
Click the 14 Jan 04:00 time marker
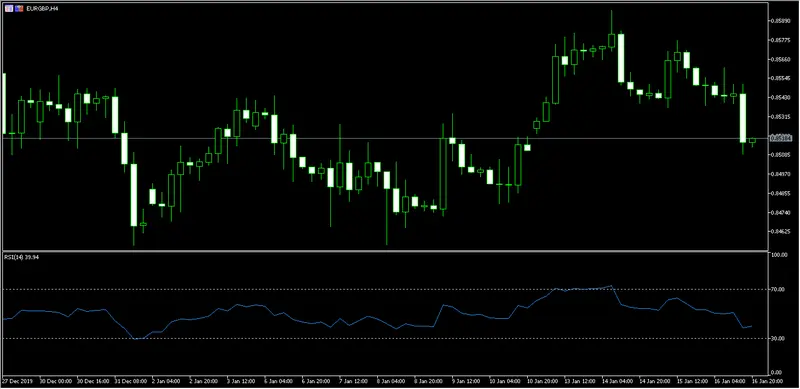click(x=617, y=381)
